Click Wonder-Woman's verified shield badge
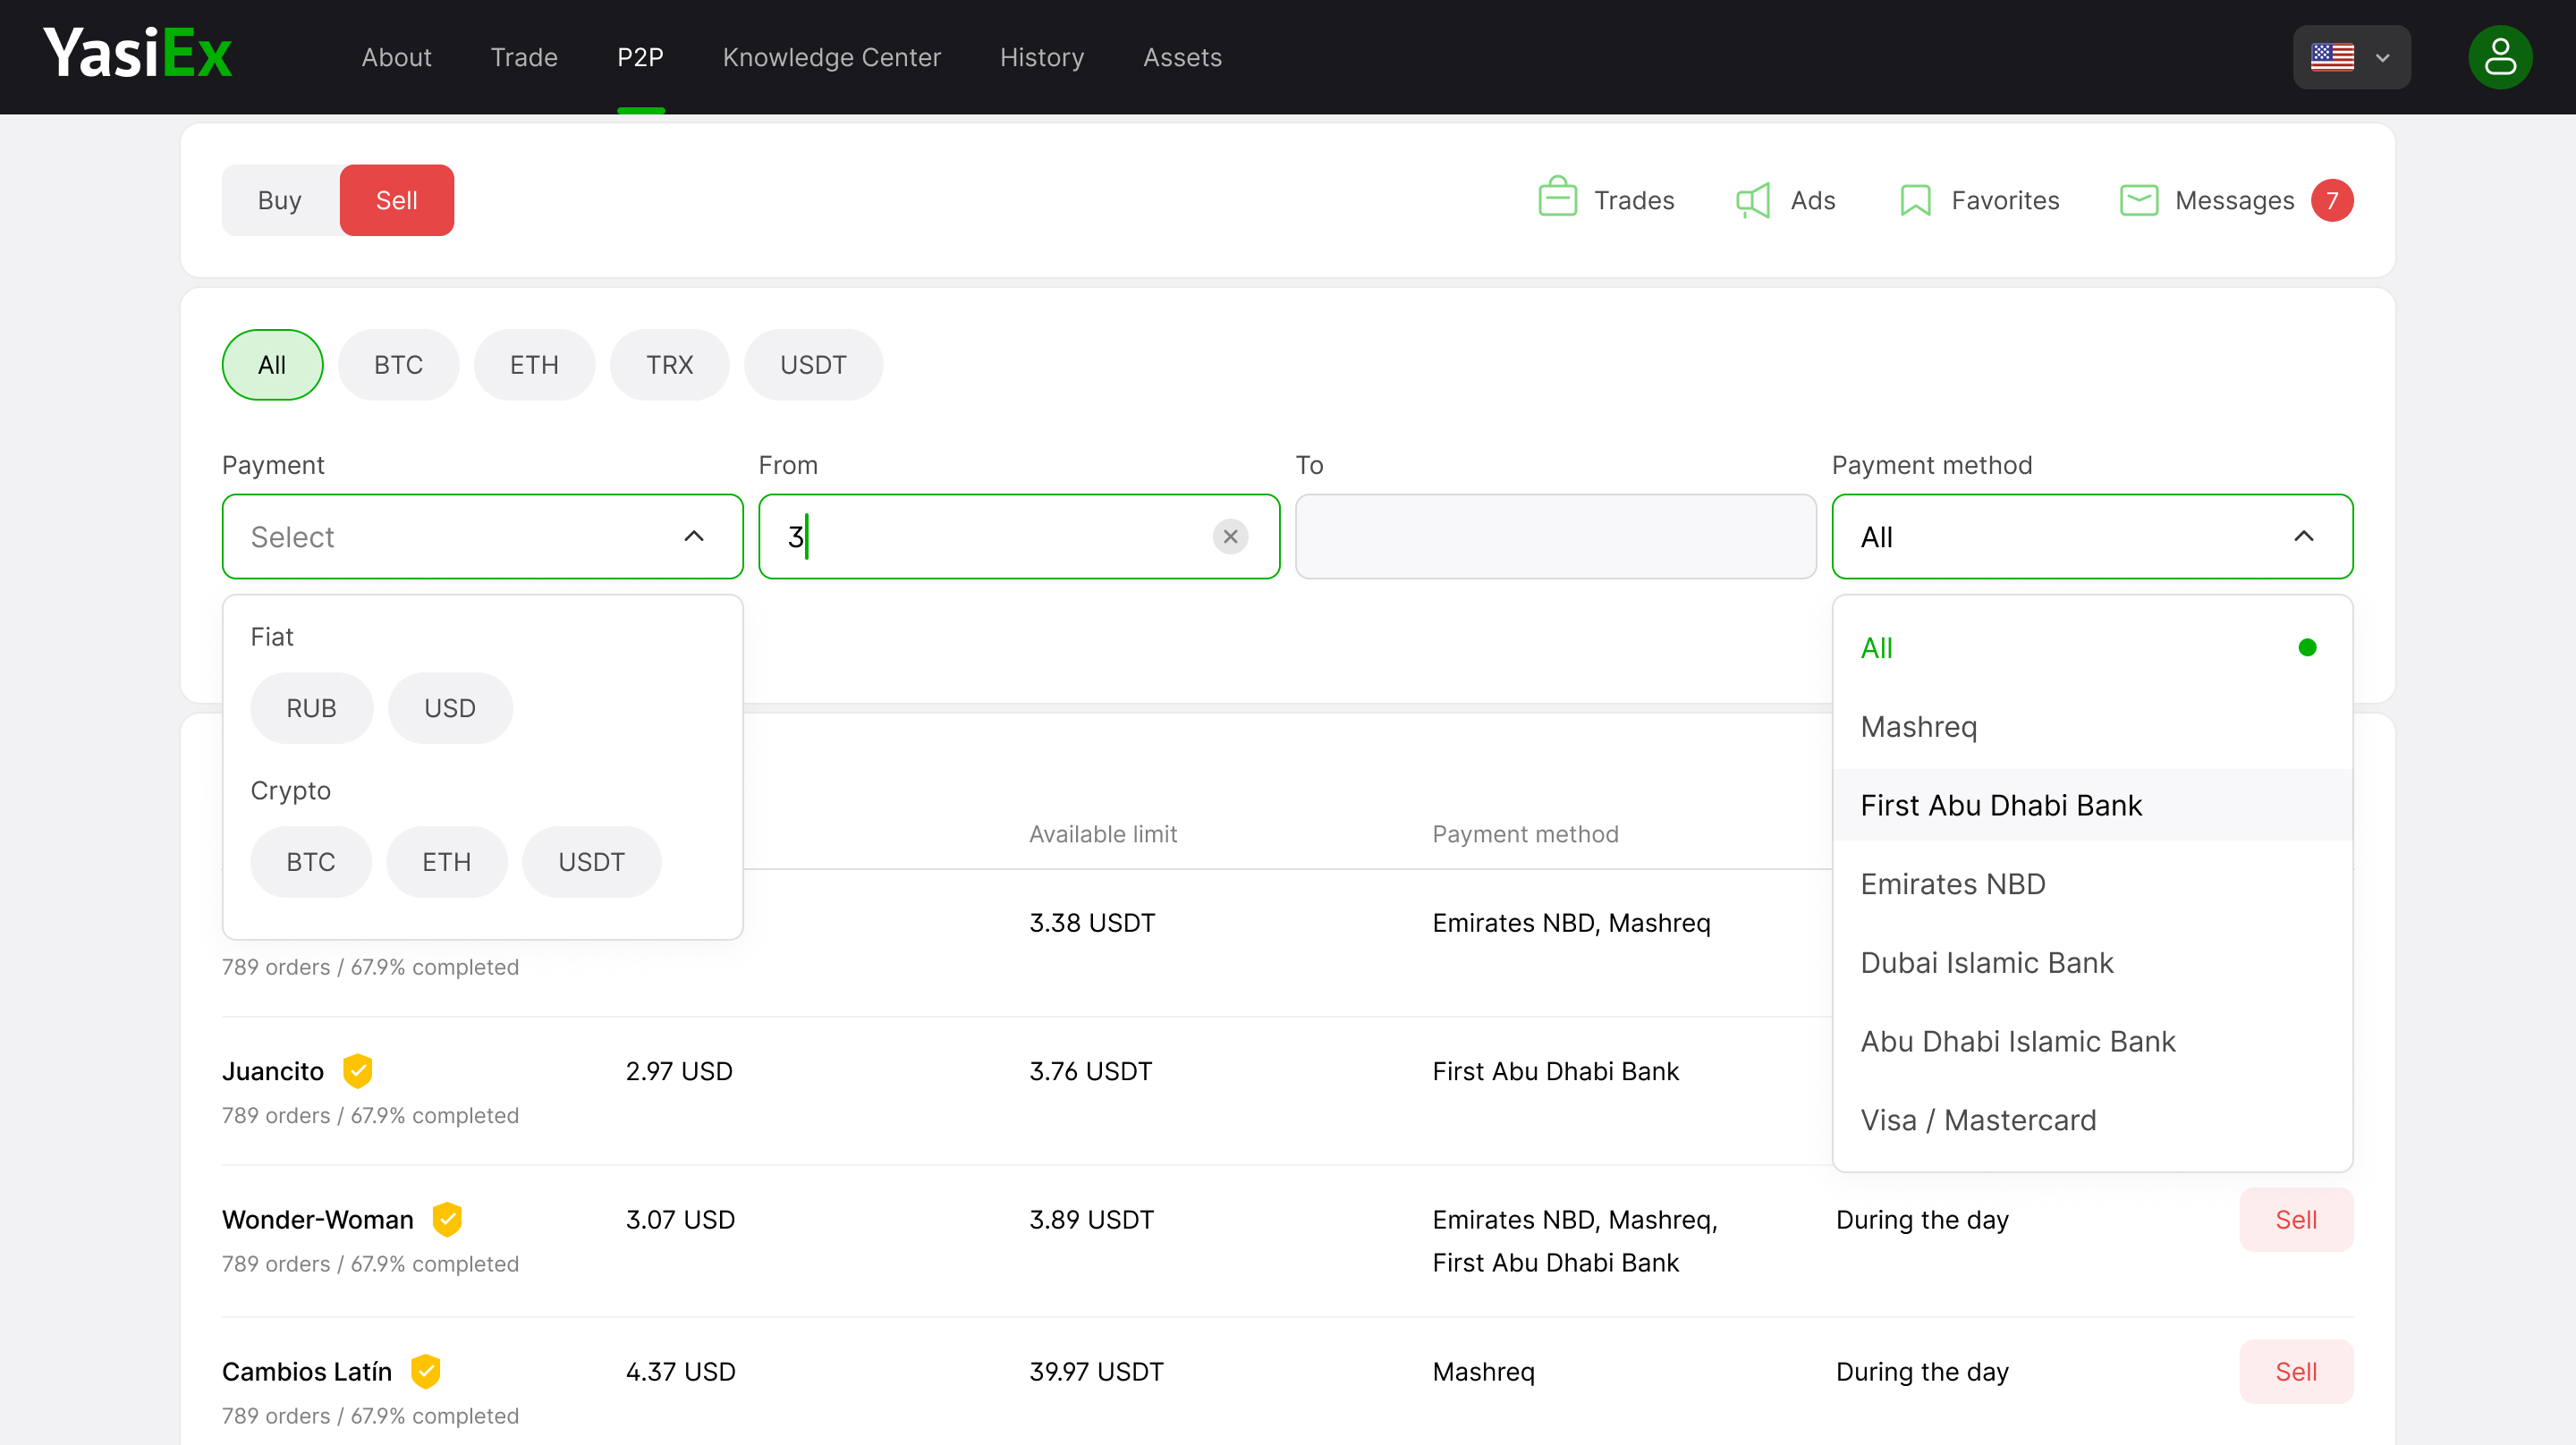Image resolution: width=2576 pixels, height=1445 pixels. (x=447, y=1219)
